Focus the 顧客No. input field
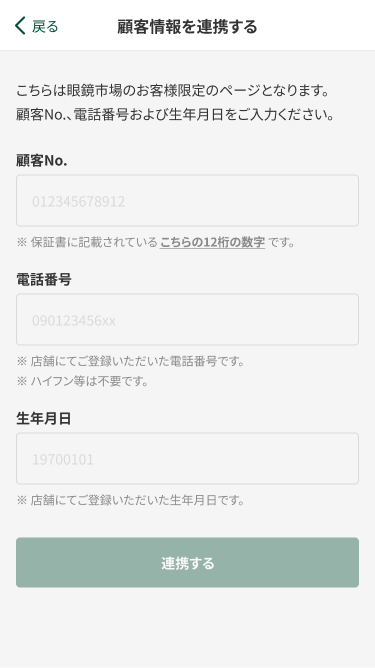The width and height of the screenshot is (375, 668). tap(188, 201)
